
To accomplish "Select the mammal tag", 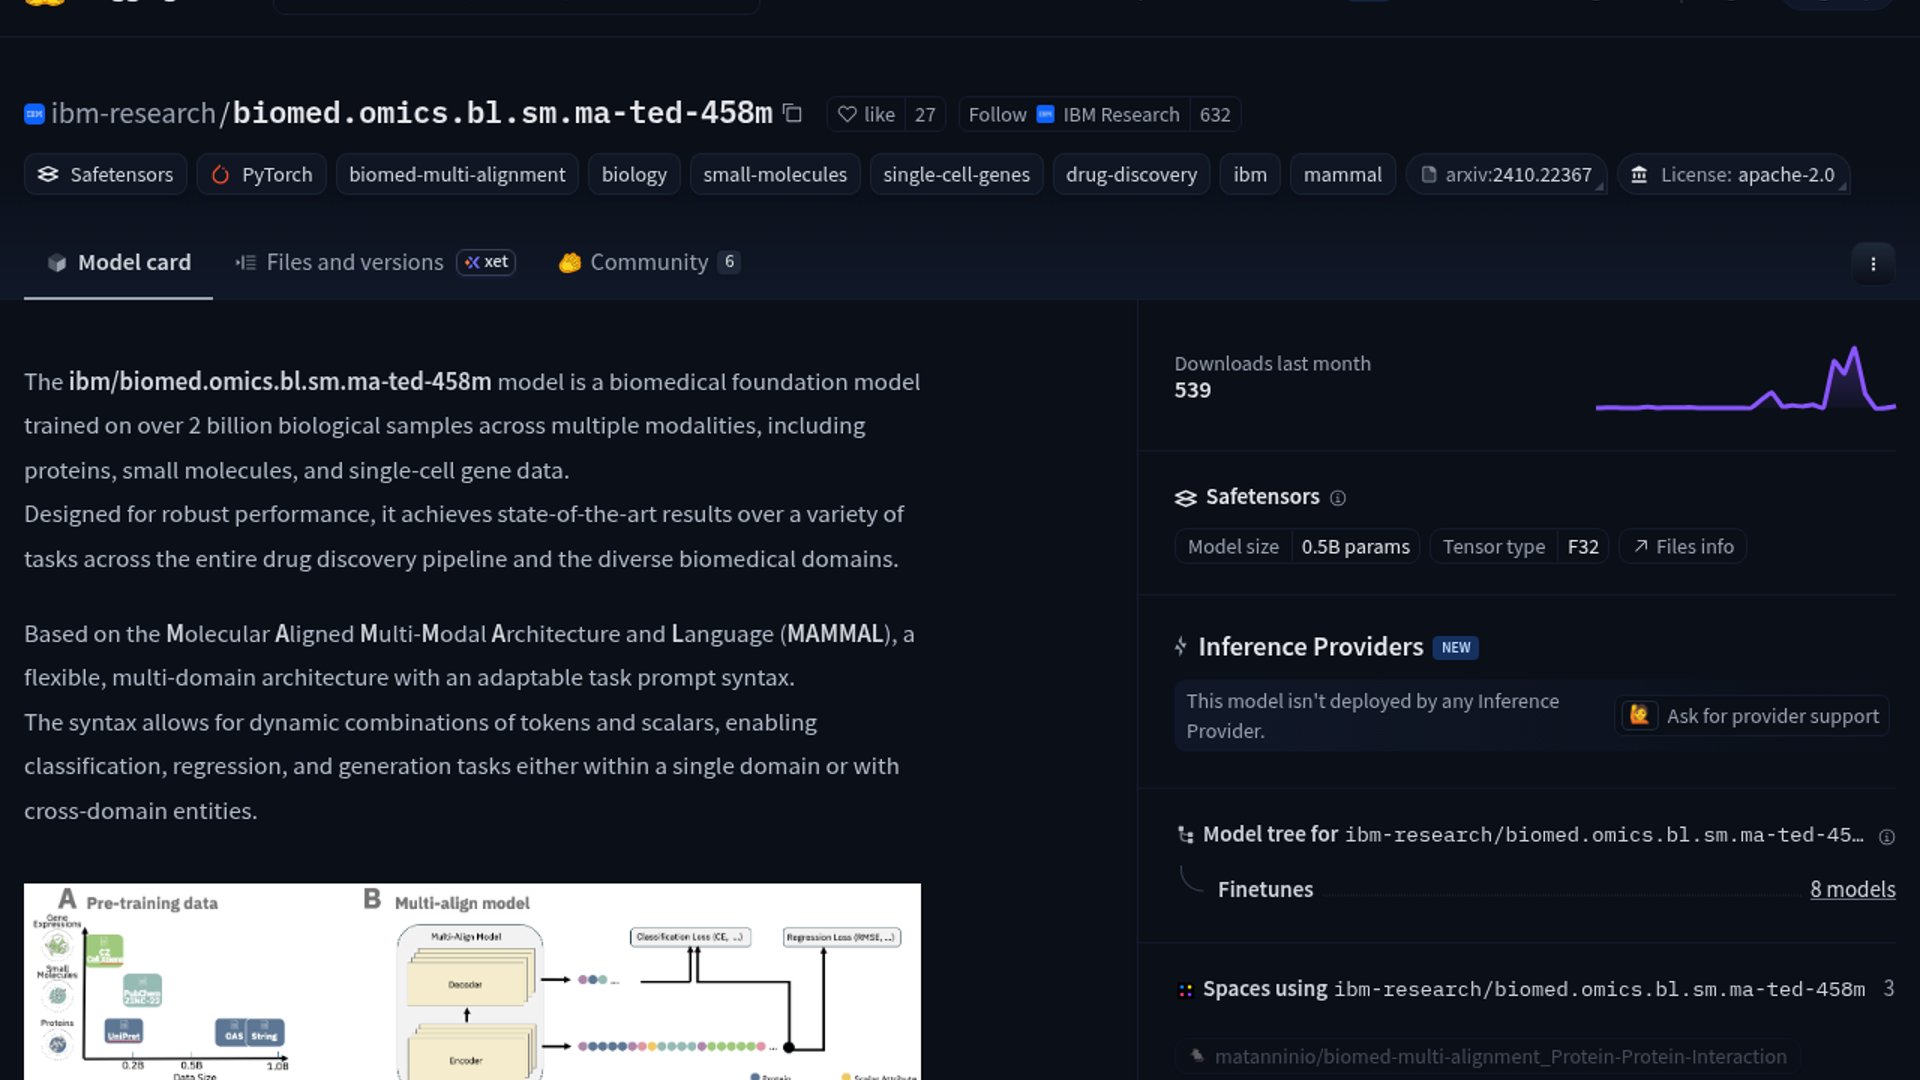I will point(1343,174).
